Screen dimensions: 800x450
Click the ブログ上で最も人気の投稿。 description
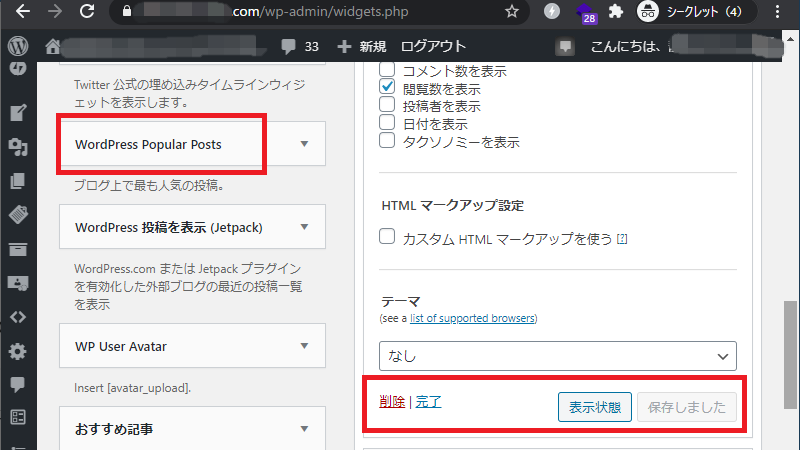(149, 185)
